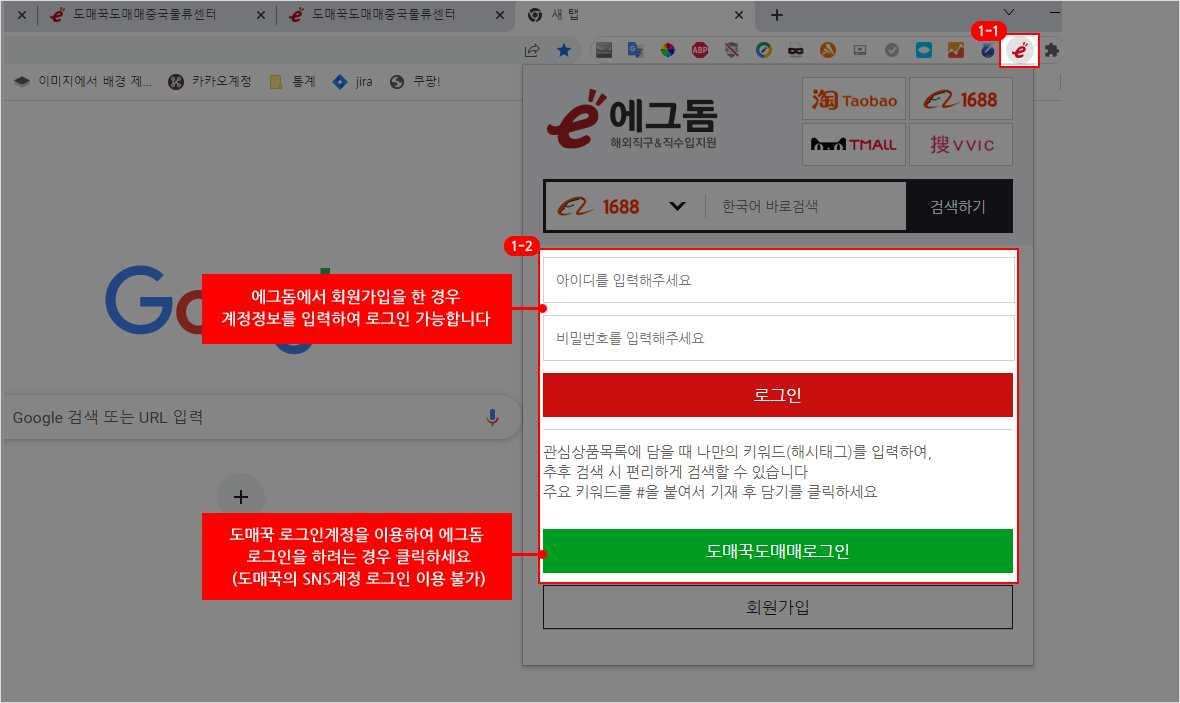Click the ABP ad blocker extension icon
Image resolution: width=1180 pixels, height=703 pixels.
701,50
